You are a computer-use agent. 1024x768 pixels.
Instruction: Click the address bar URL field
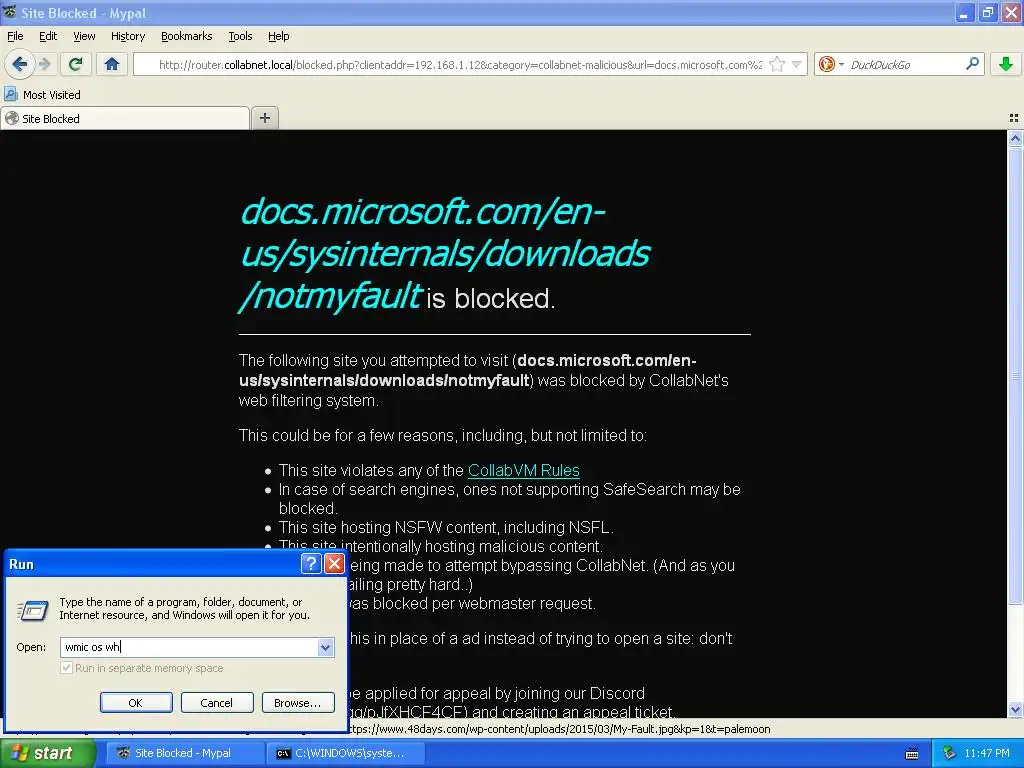tap(460, 65)
